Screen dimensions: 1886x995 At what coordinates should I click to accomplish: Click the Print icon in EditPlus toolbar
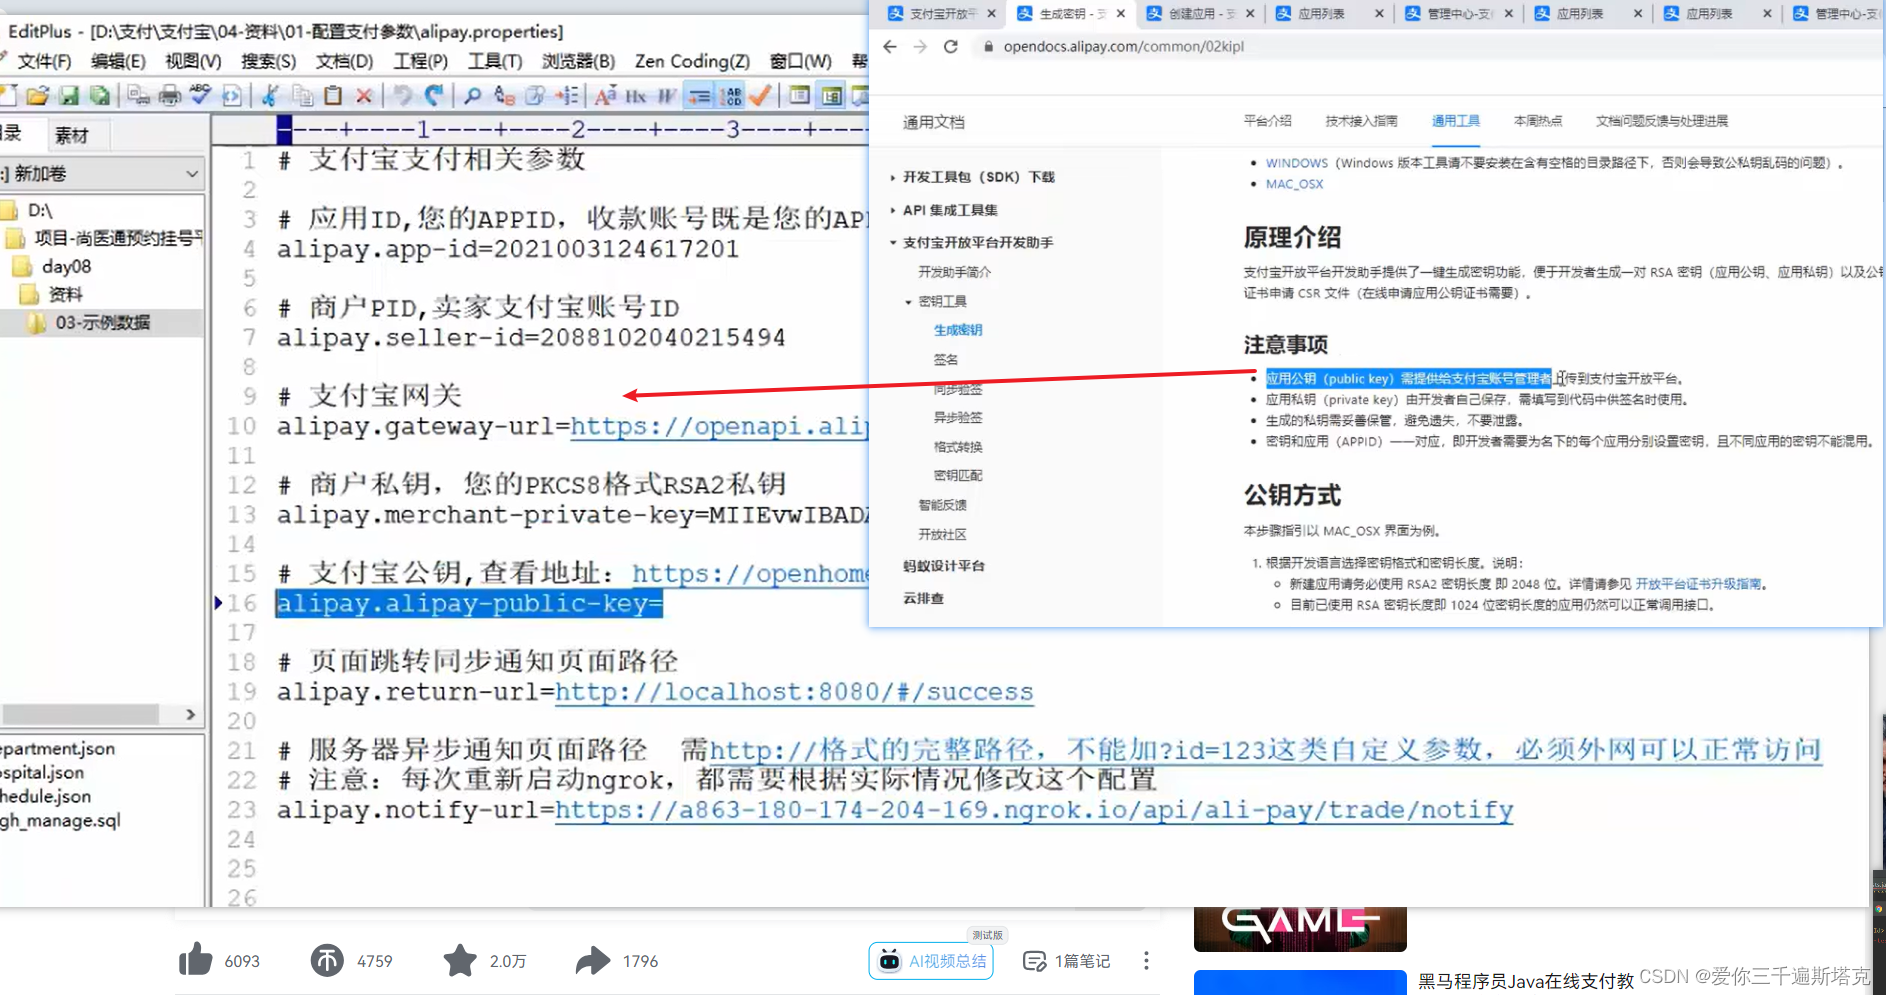[170, 96]
